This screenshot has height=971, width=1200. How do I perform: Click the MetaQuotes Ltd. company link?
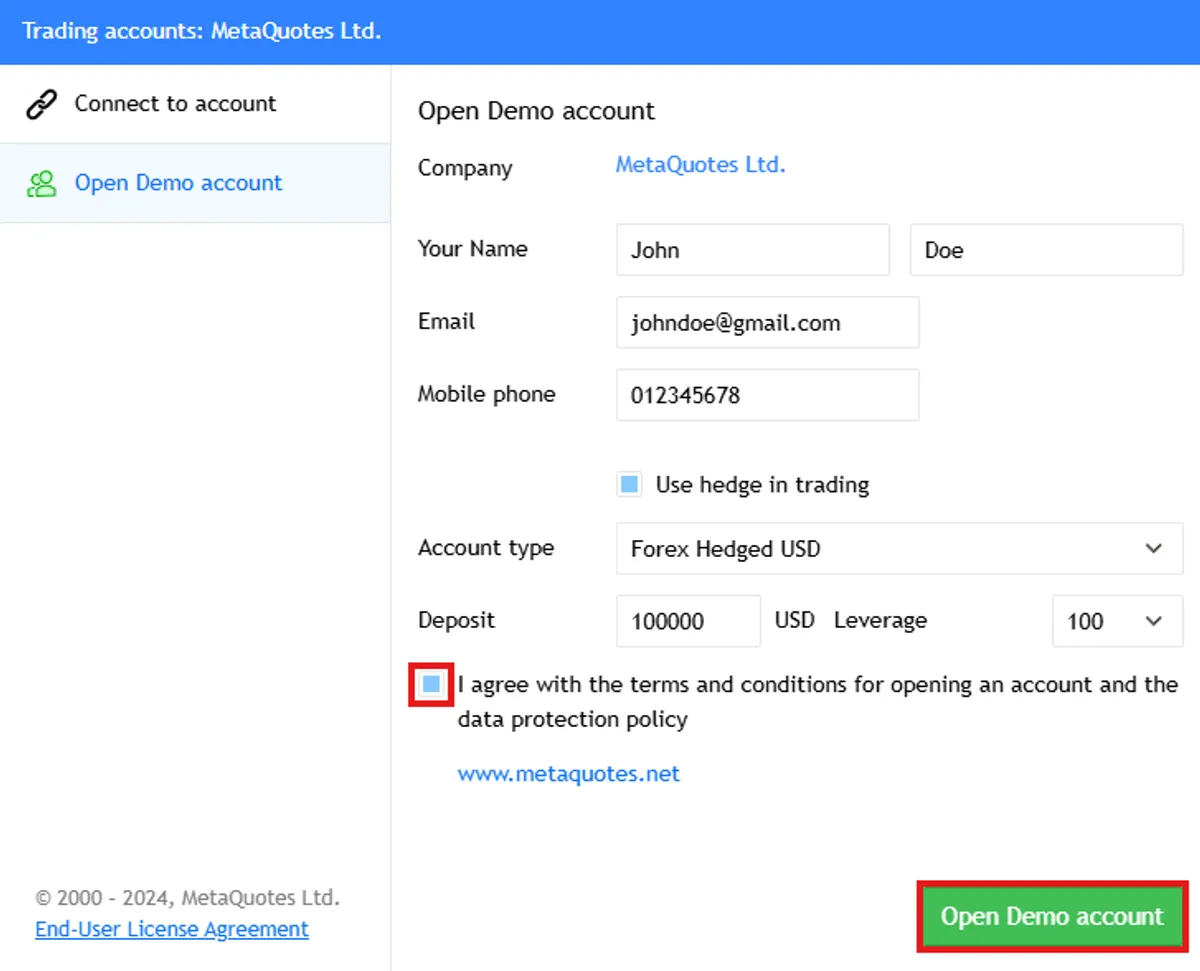(x=700, y=165)
